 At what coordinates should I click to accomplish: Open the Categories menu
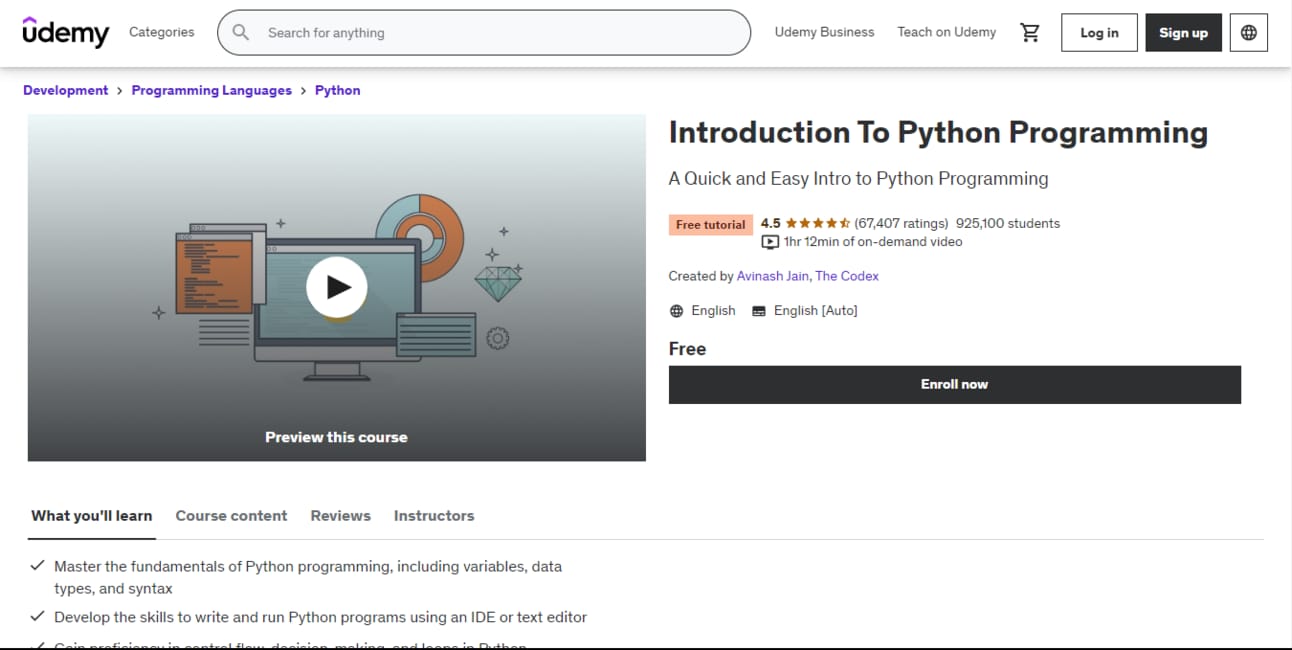click(x=162, y=32)
